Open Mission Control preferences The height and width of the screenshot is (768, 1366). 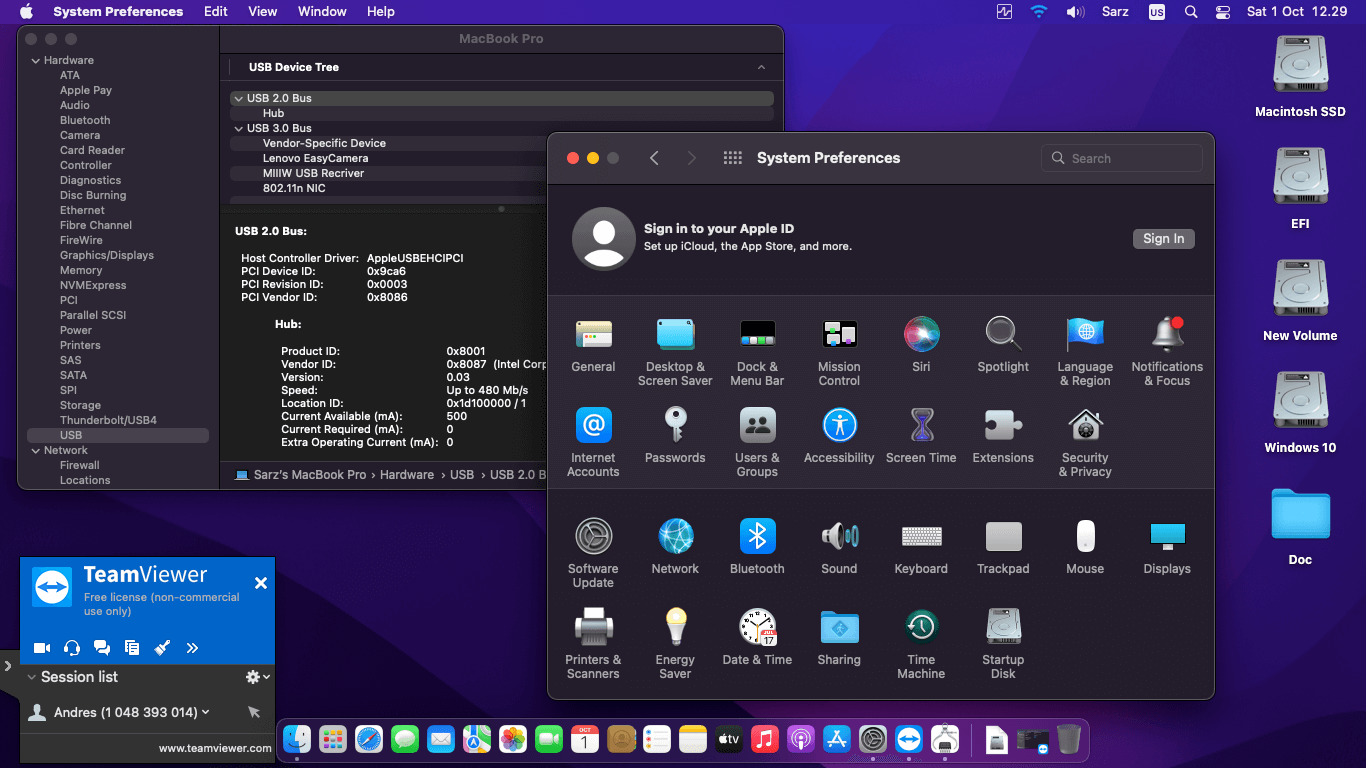[x=839, y=351]
